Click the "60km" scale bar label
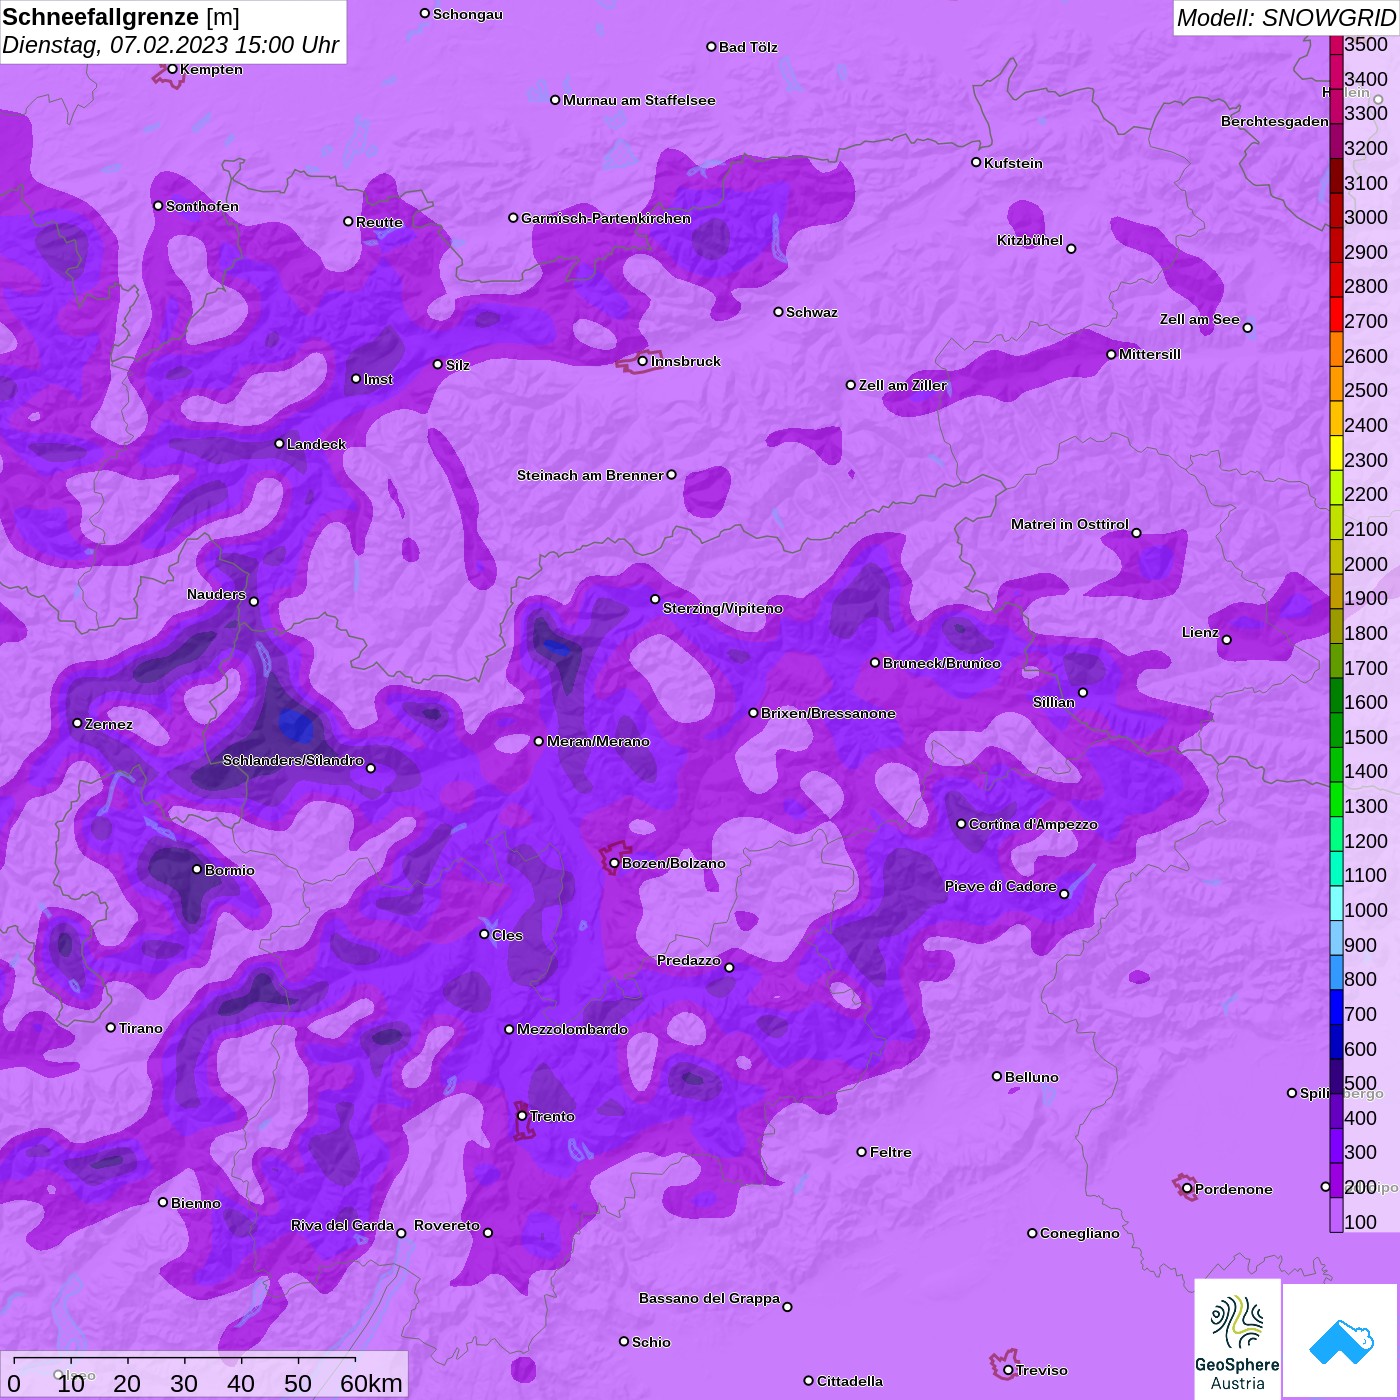 point(371,1383)
